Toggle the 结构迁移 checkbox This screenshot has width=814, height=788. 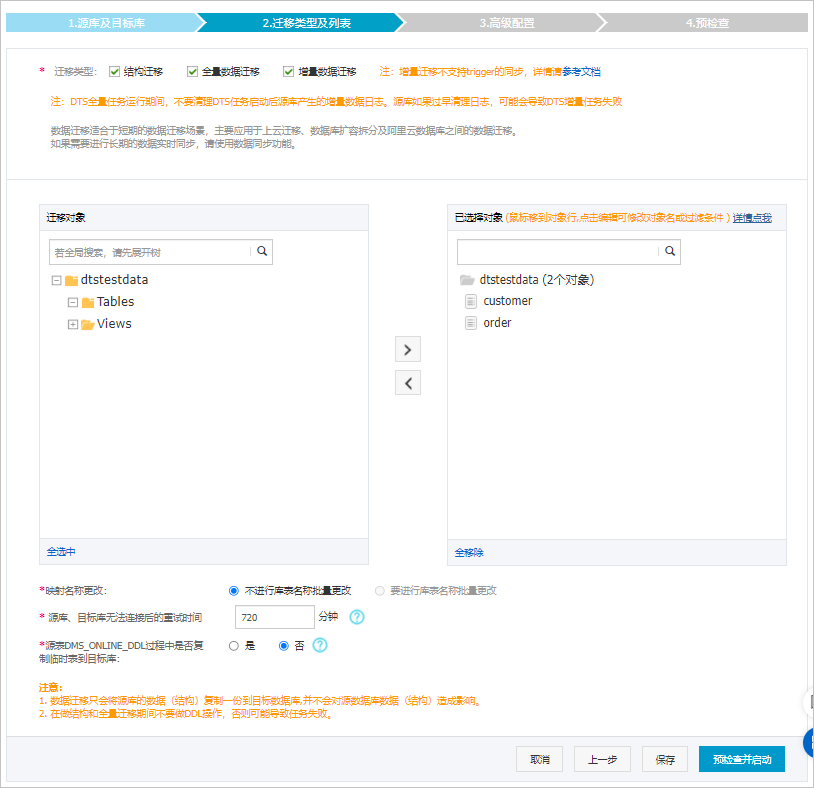[x=114, y=72]
